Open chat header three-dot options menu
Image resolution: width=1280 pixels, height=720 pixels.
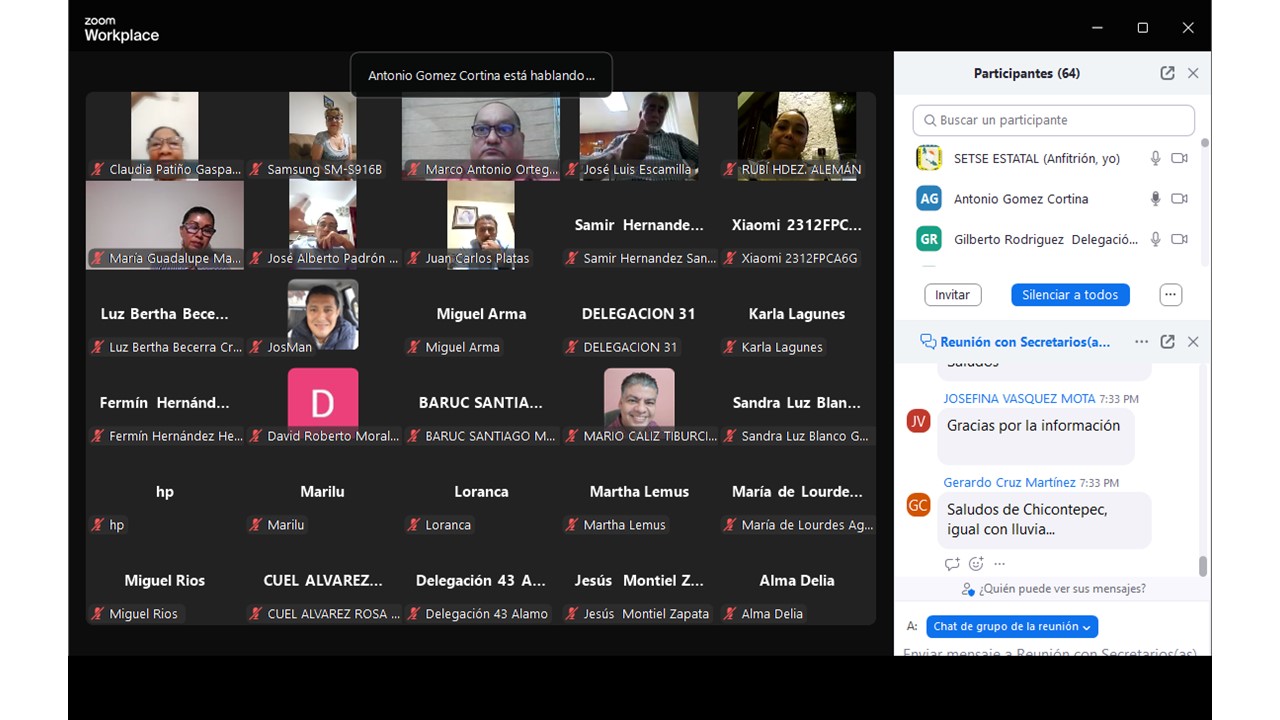click(1141, 342)
